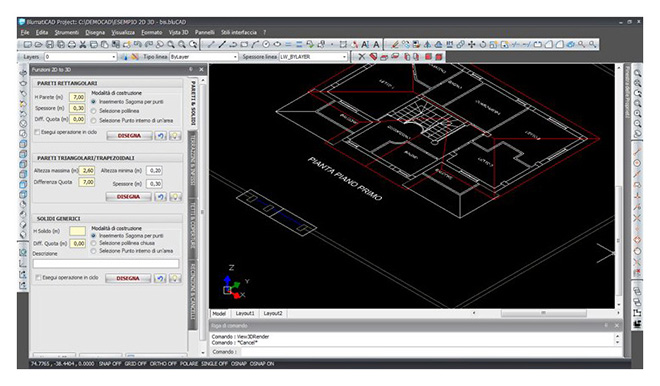Expand the Tipo linea ByLayer dropdown

pos(204,57)
